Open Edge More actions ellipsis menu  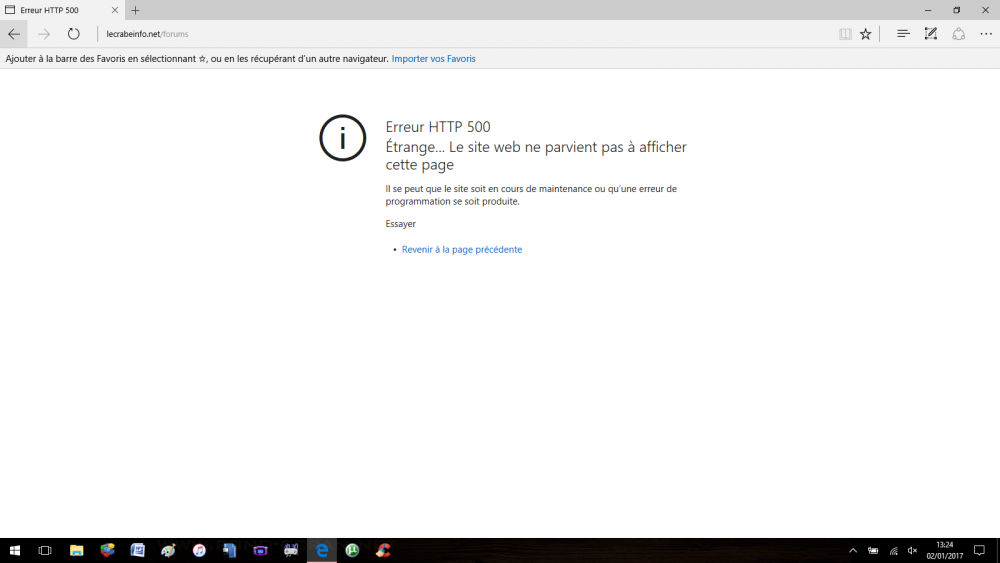(986, 34)
